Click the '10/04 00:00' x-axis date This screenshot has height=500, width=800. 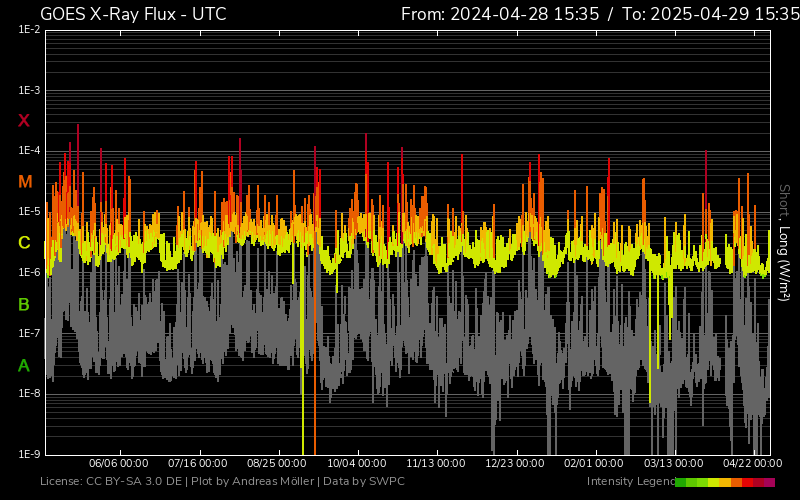point(357,463)
